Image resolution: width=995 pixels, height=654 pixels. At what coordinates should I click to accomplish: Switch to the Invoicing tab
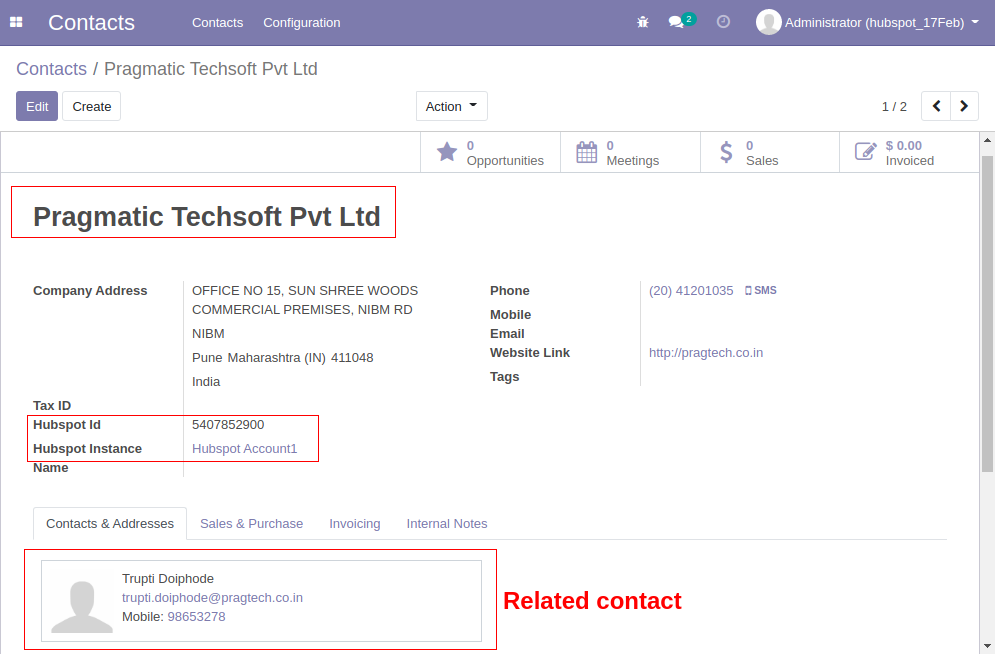tap(355, 523)
